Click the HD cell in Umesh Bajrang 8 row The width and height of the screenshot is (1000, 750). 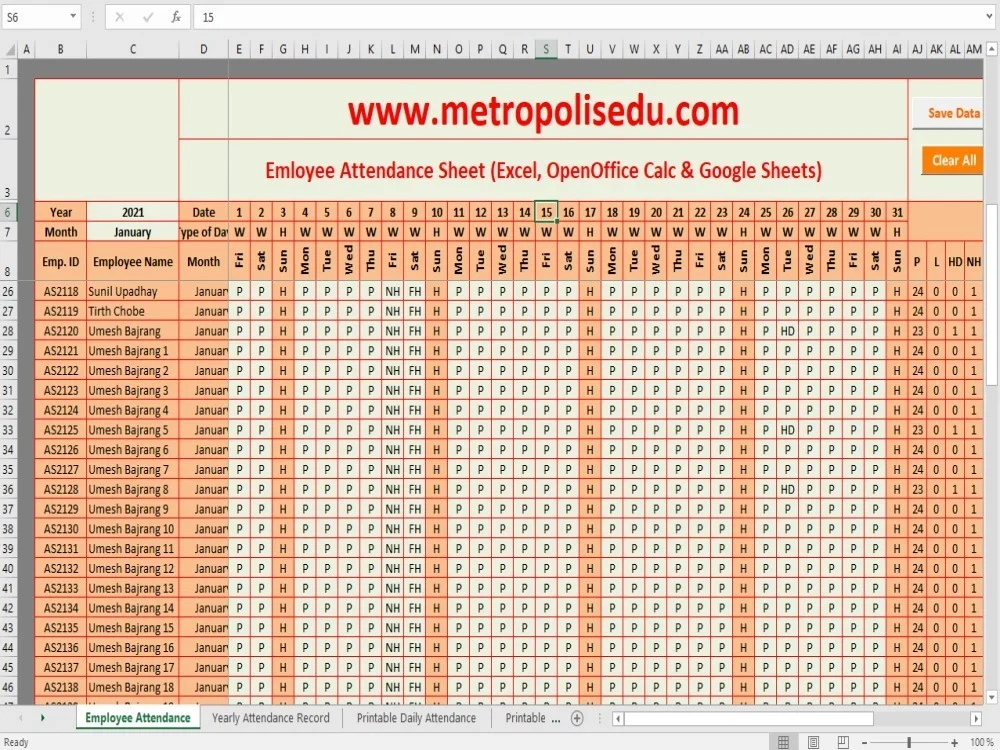click(x=788, y=489)
